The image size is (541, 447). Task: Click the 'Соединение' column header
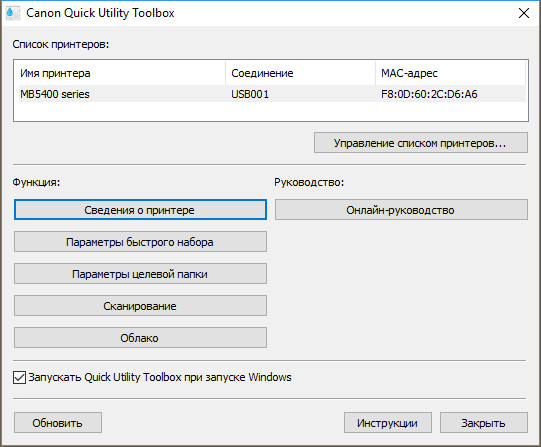[x=301, y=73]
